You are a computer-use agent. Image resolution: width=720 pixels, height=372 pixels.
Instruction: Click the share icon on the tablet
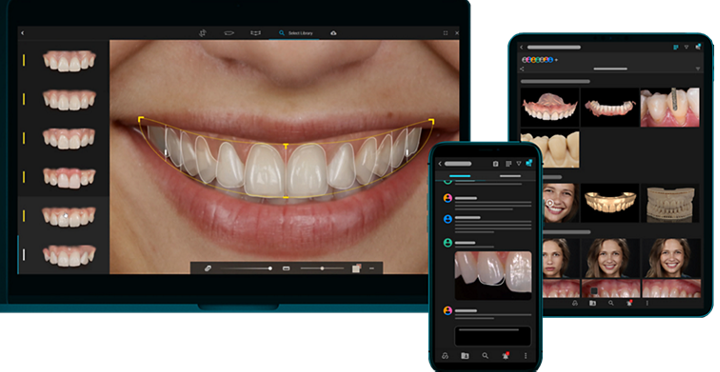pos(522,69)
